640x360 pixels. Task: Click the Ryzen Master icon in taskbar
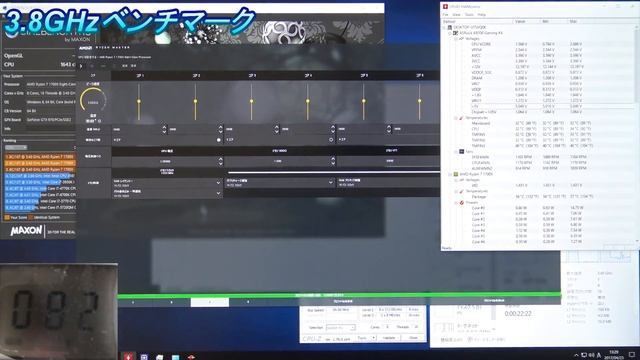coord(191,357)
